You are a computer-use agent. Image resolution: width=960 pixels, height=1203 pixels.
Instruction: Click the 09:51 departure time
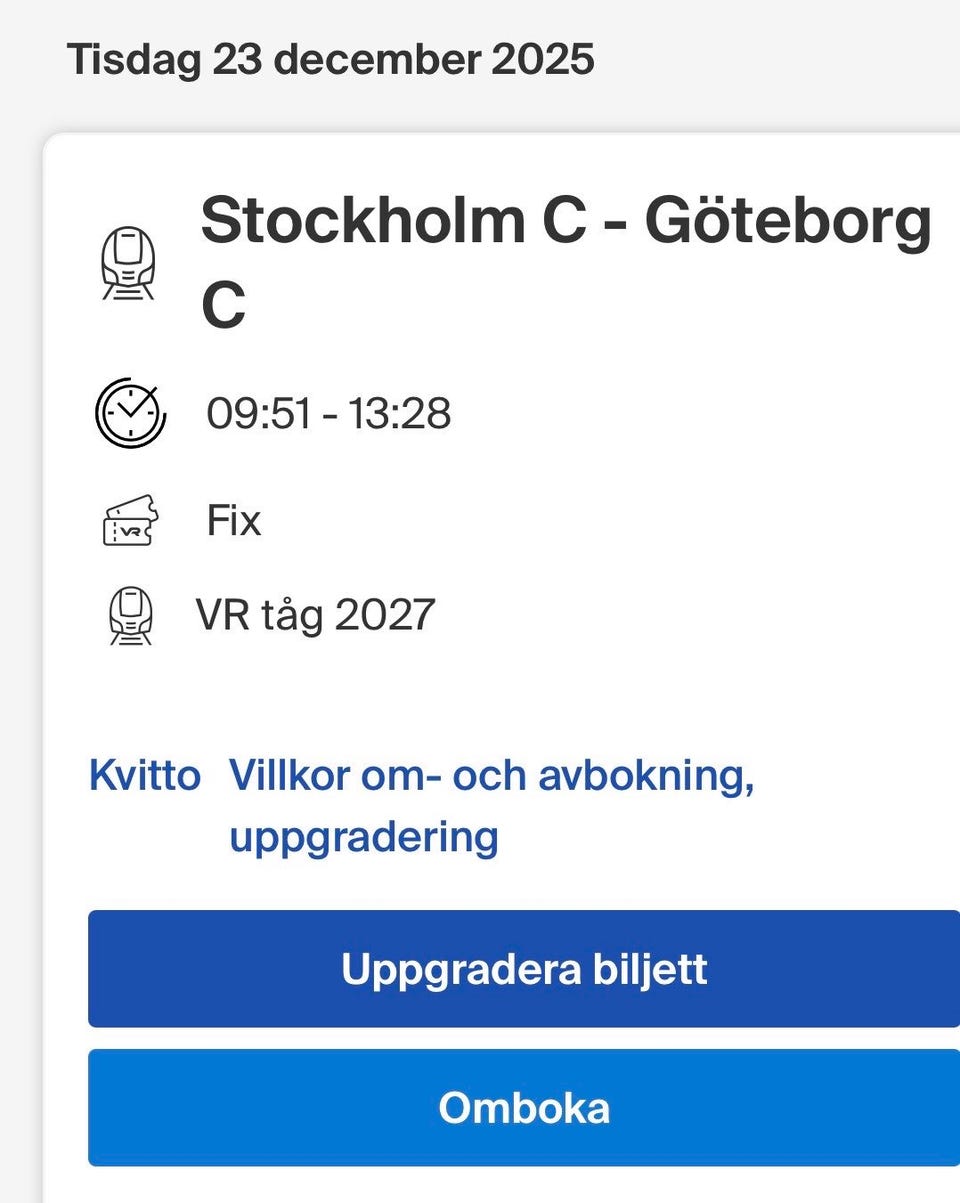[x=259, y=413]
